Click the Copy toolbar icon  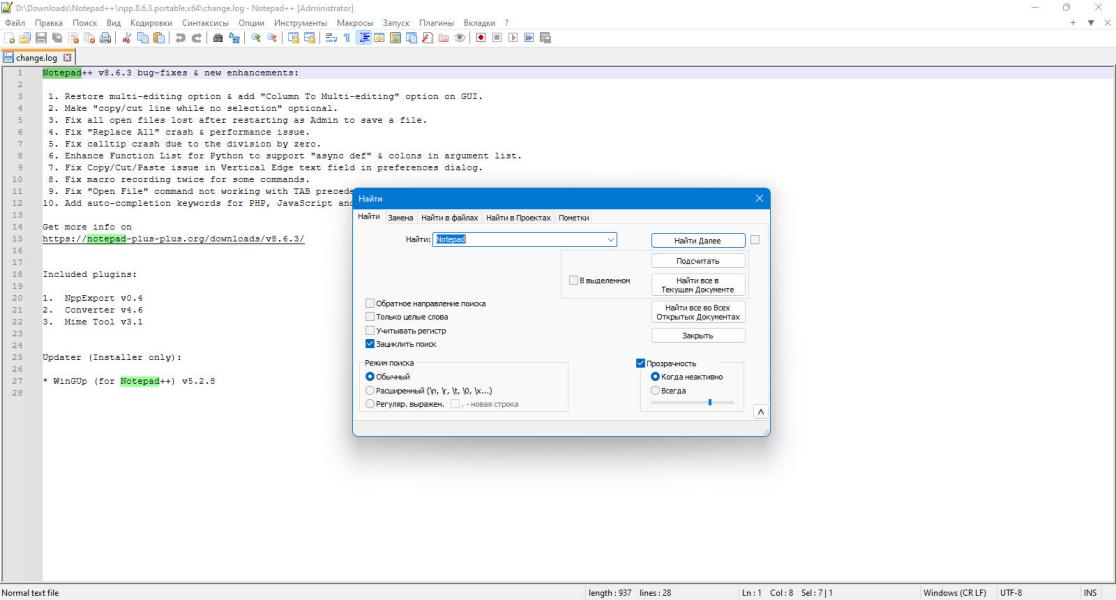click(143, 38)
